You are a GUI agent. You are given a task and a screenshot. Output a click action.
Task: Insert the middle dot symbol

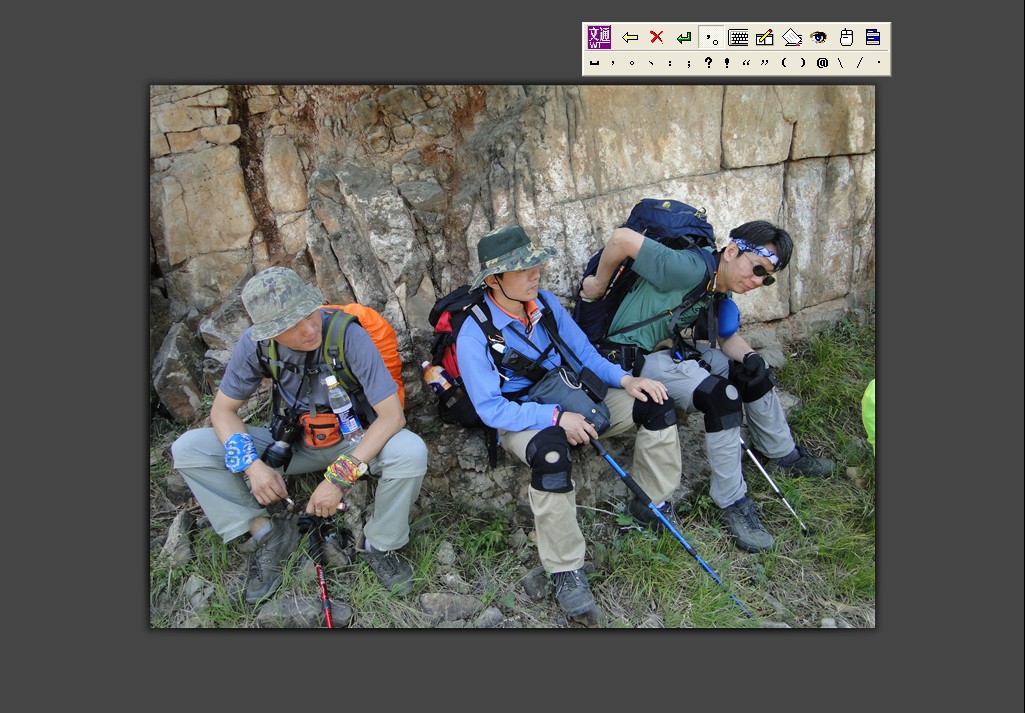coord(879,63)
